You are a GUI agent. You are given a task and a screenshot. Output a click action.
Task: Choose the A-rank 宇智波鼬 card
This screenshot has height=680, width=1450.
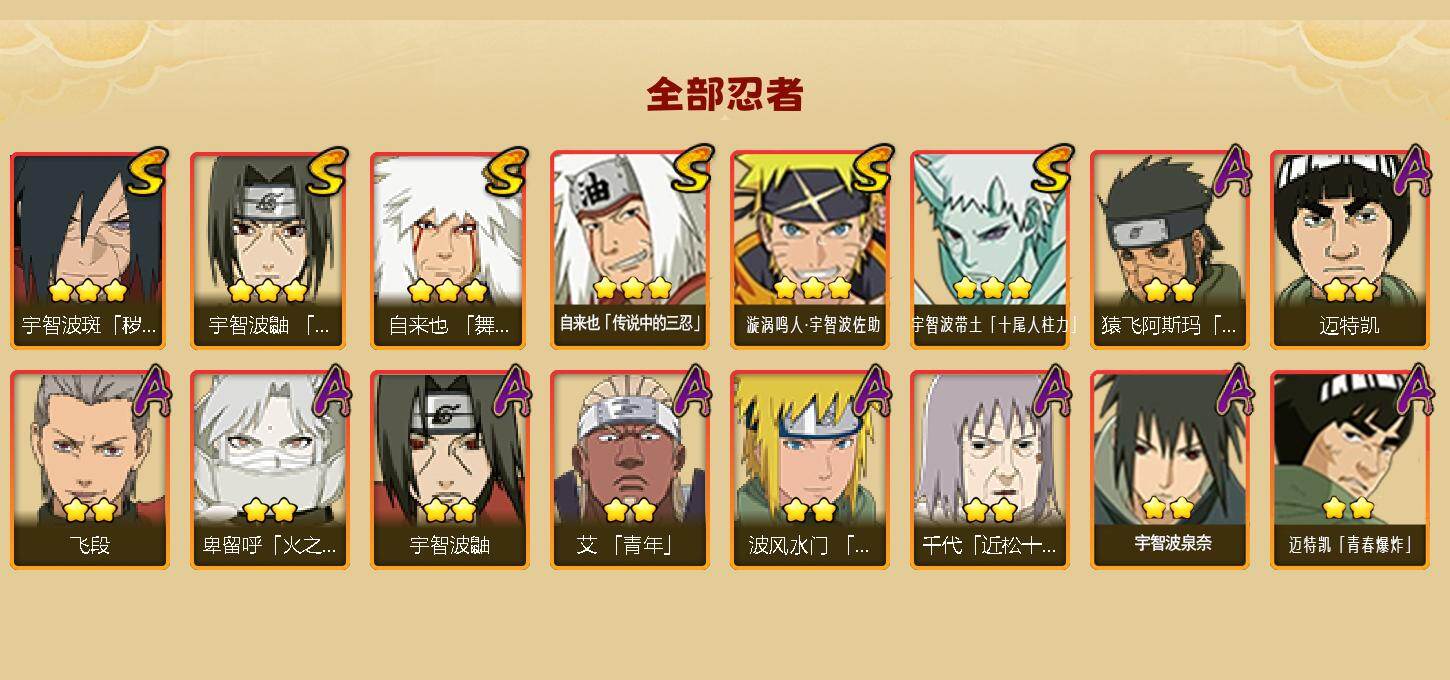click(x=449, y=470)
